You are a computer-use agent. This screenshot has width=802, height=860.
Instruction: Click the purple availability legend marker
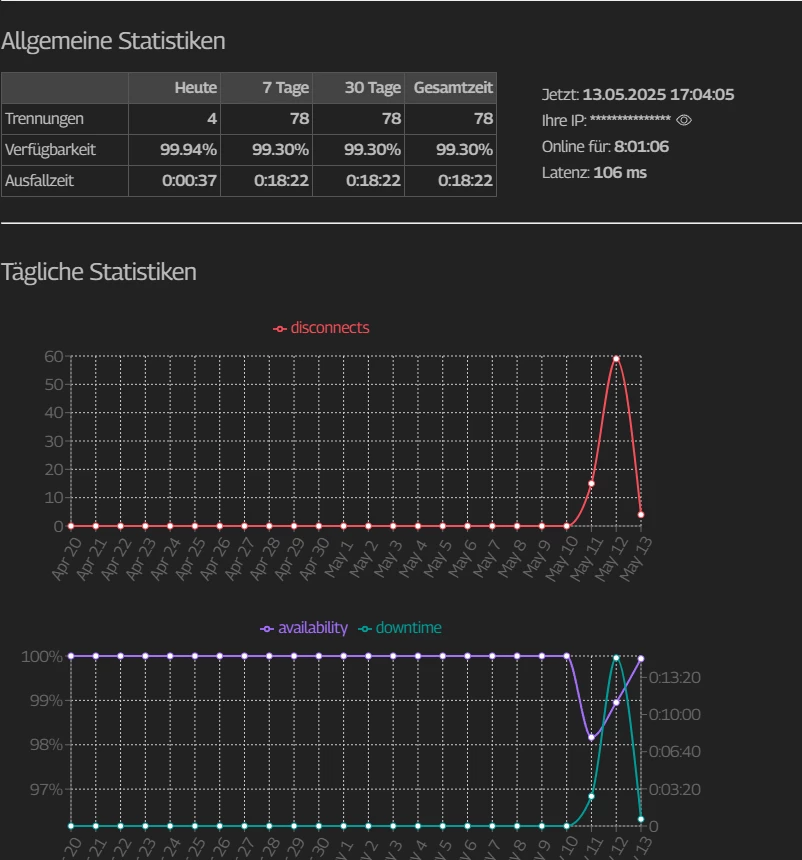(x=267, y=629)
